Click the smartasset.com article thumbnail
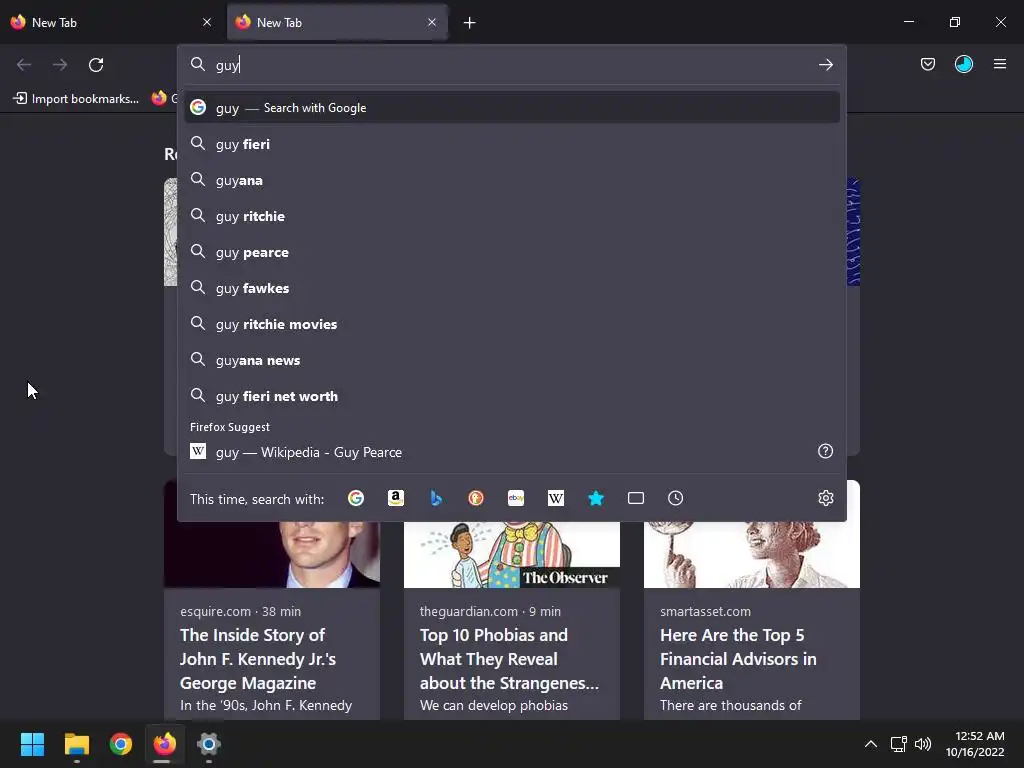This screenshot has height=768, width=1024. 752,554
